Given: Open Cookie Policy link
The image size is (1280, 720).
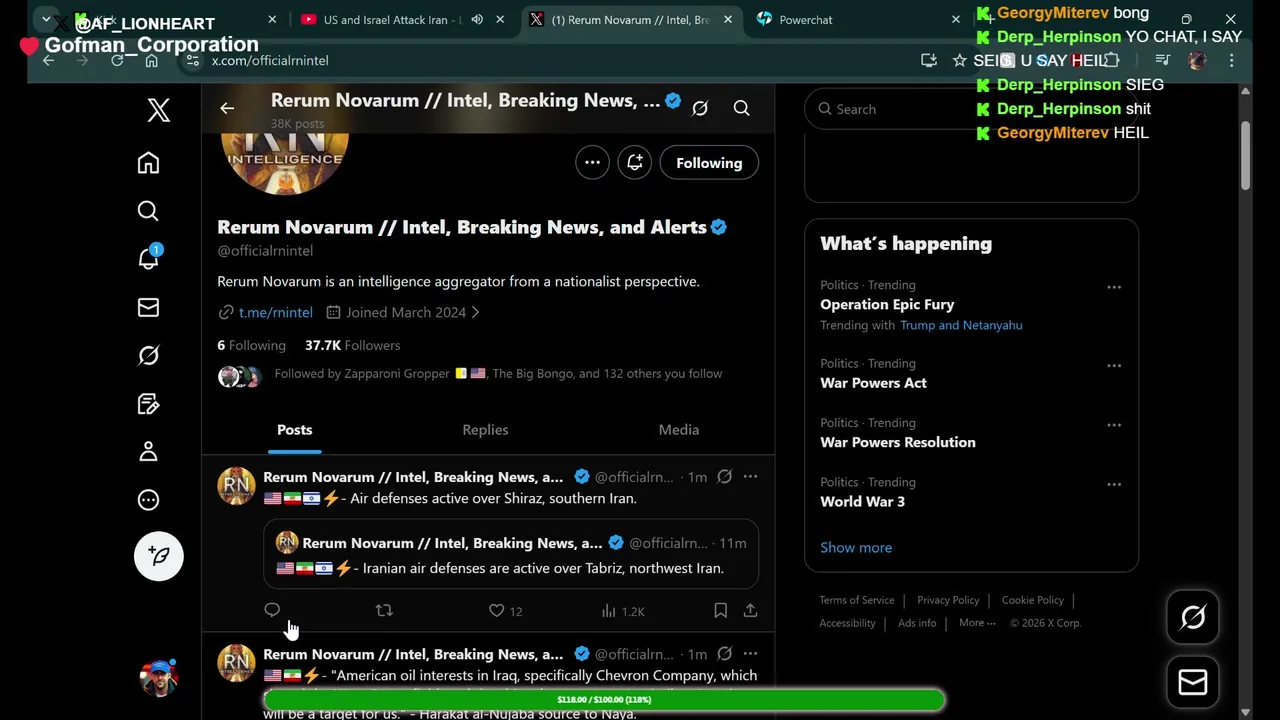Looking at the screenshot, I should coord(1033,600).
